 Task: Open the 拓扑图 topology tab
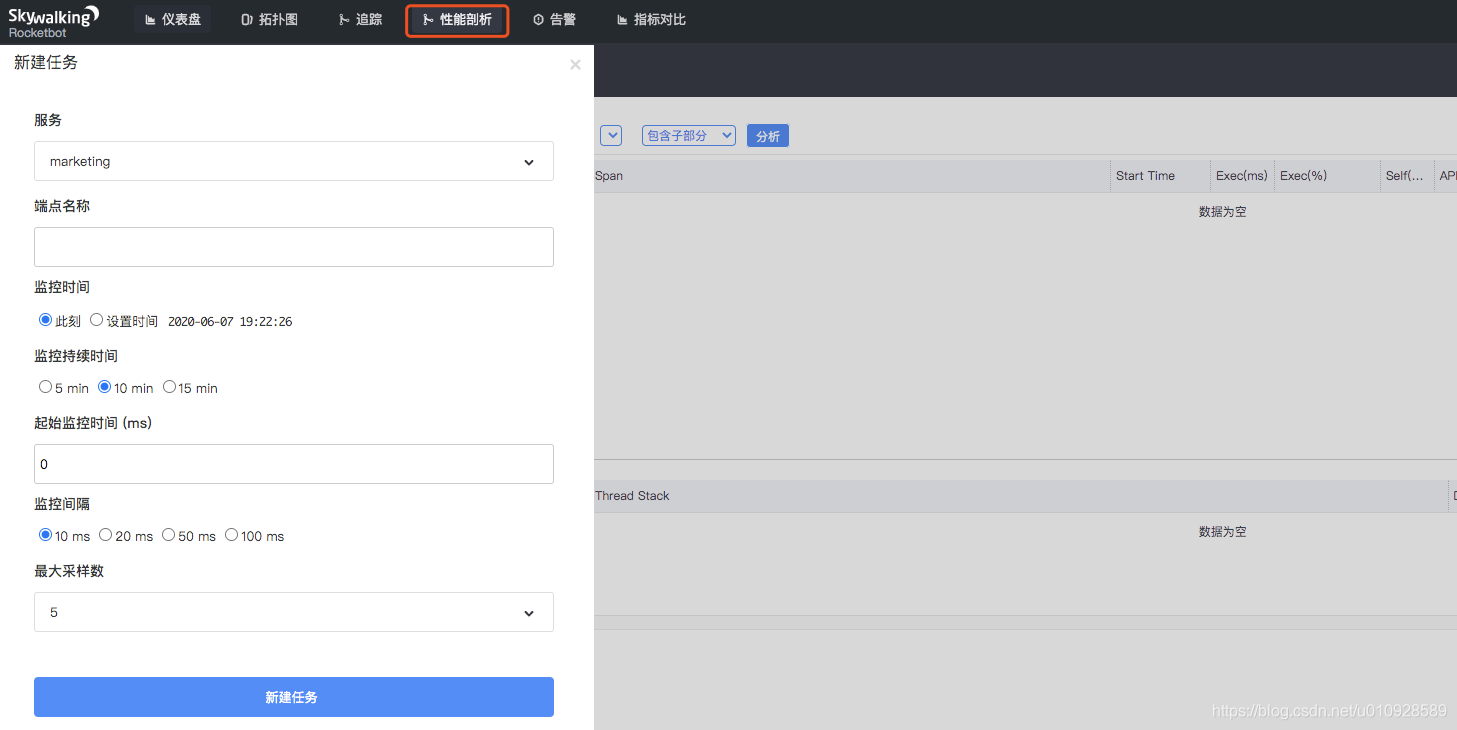coord(270,20)
